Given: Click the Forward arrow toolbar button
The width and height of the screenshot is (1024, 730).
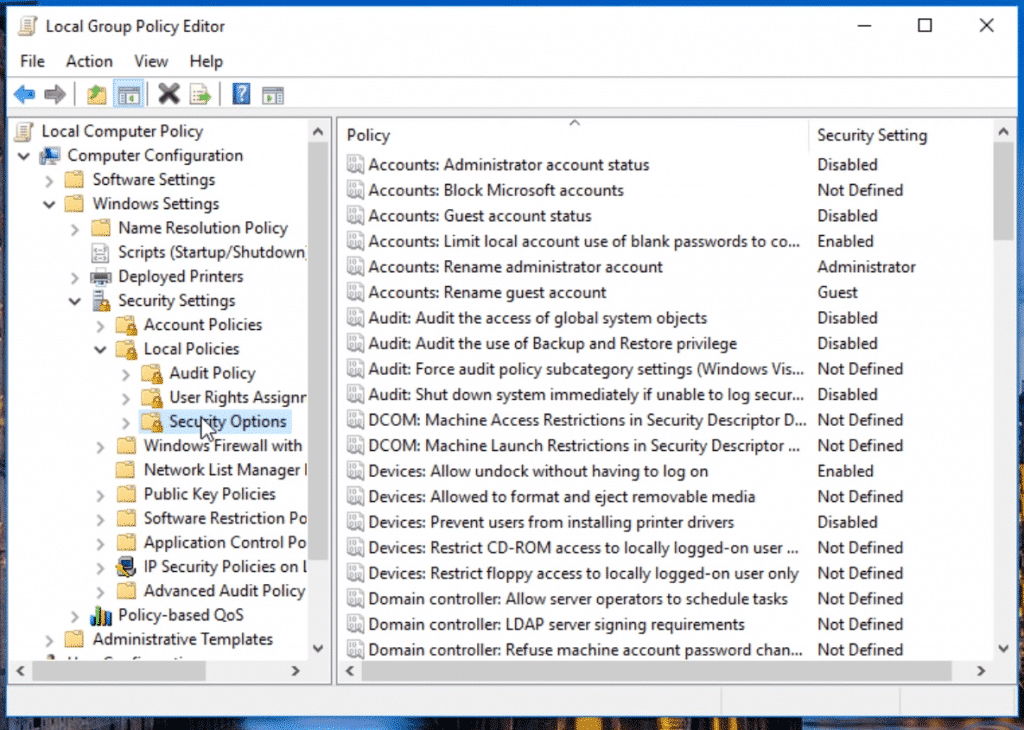Looking at the screenshot, I should coord(55,95).
